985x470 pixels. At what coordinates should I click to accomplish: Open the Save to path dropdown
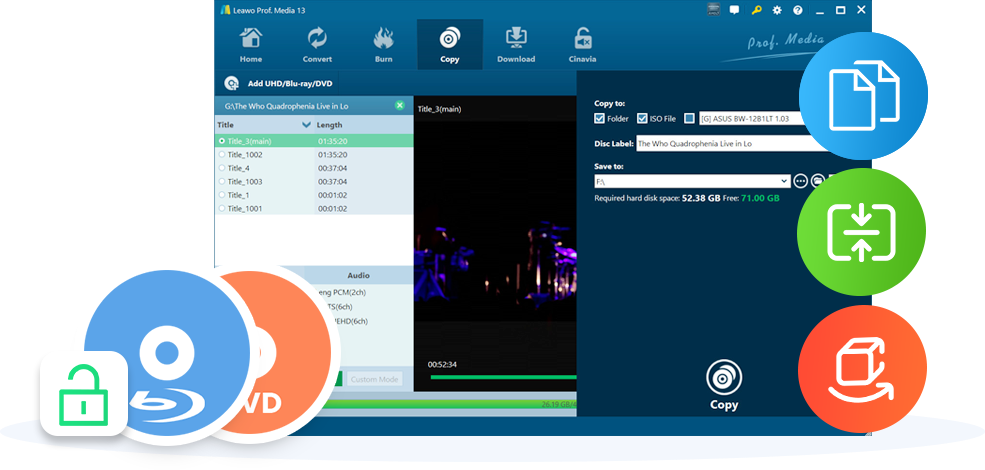click(x=784, y=181)
